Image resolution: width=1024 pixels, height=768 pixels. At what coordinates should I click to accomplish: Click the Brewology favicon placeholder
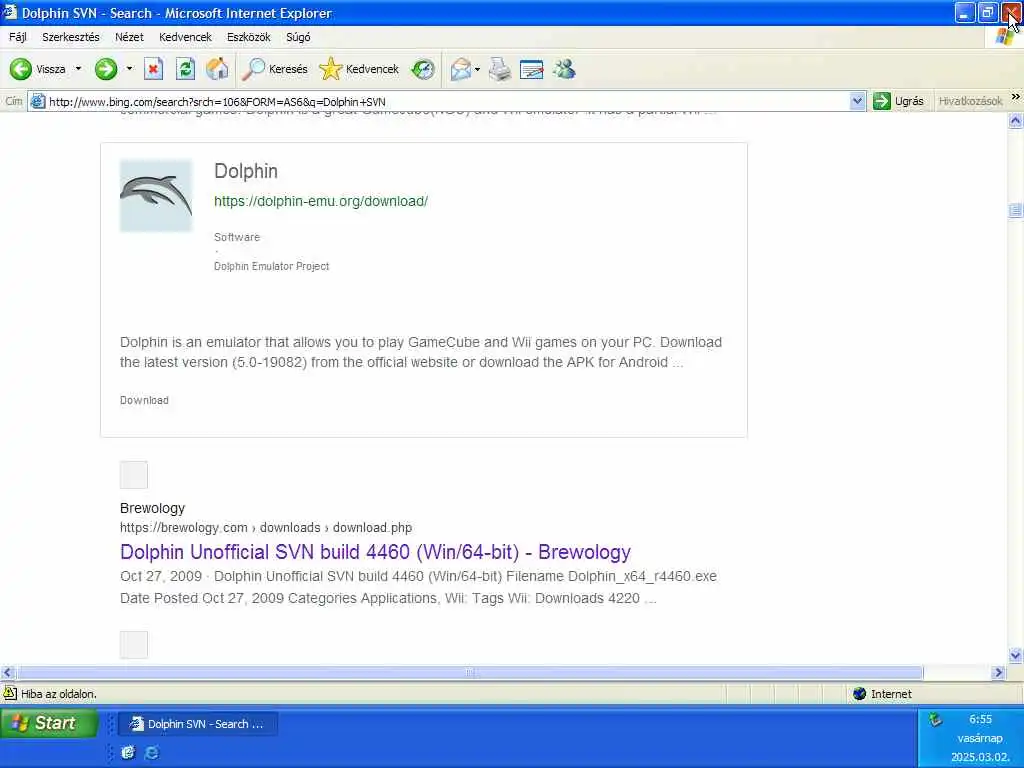click(134, 475)
